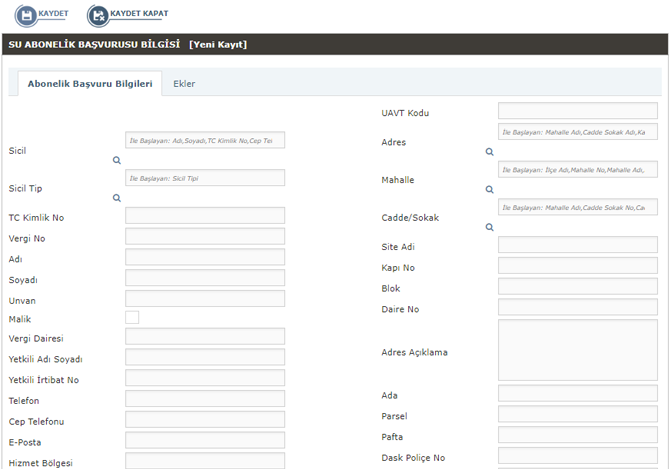
Task: Click the TC Kimlik No input field
Action: click(x=204, y=216)
